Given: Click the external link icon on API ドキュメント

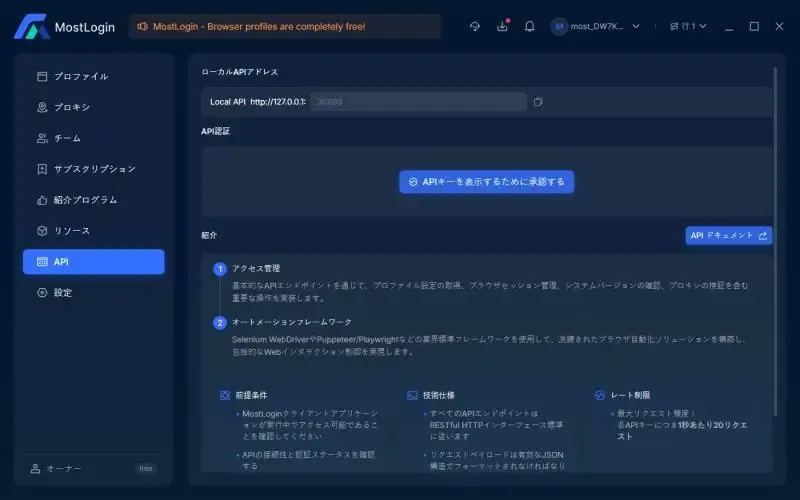Looking at the screenshot, I should tap(763, 236).
